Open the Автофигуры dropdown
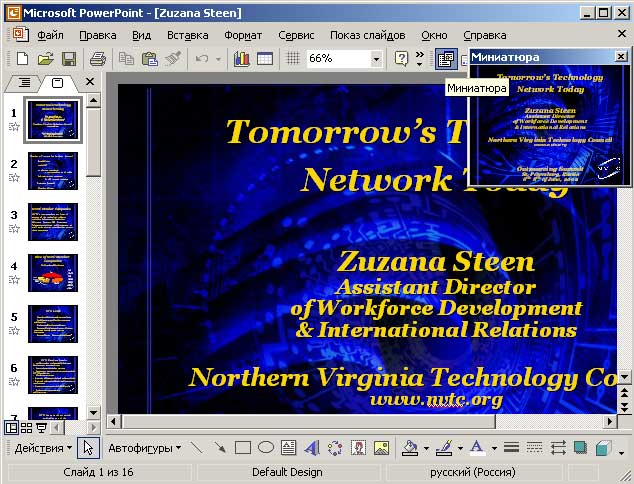 click(x=144, y=448)
